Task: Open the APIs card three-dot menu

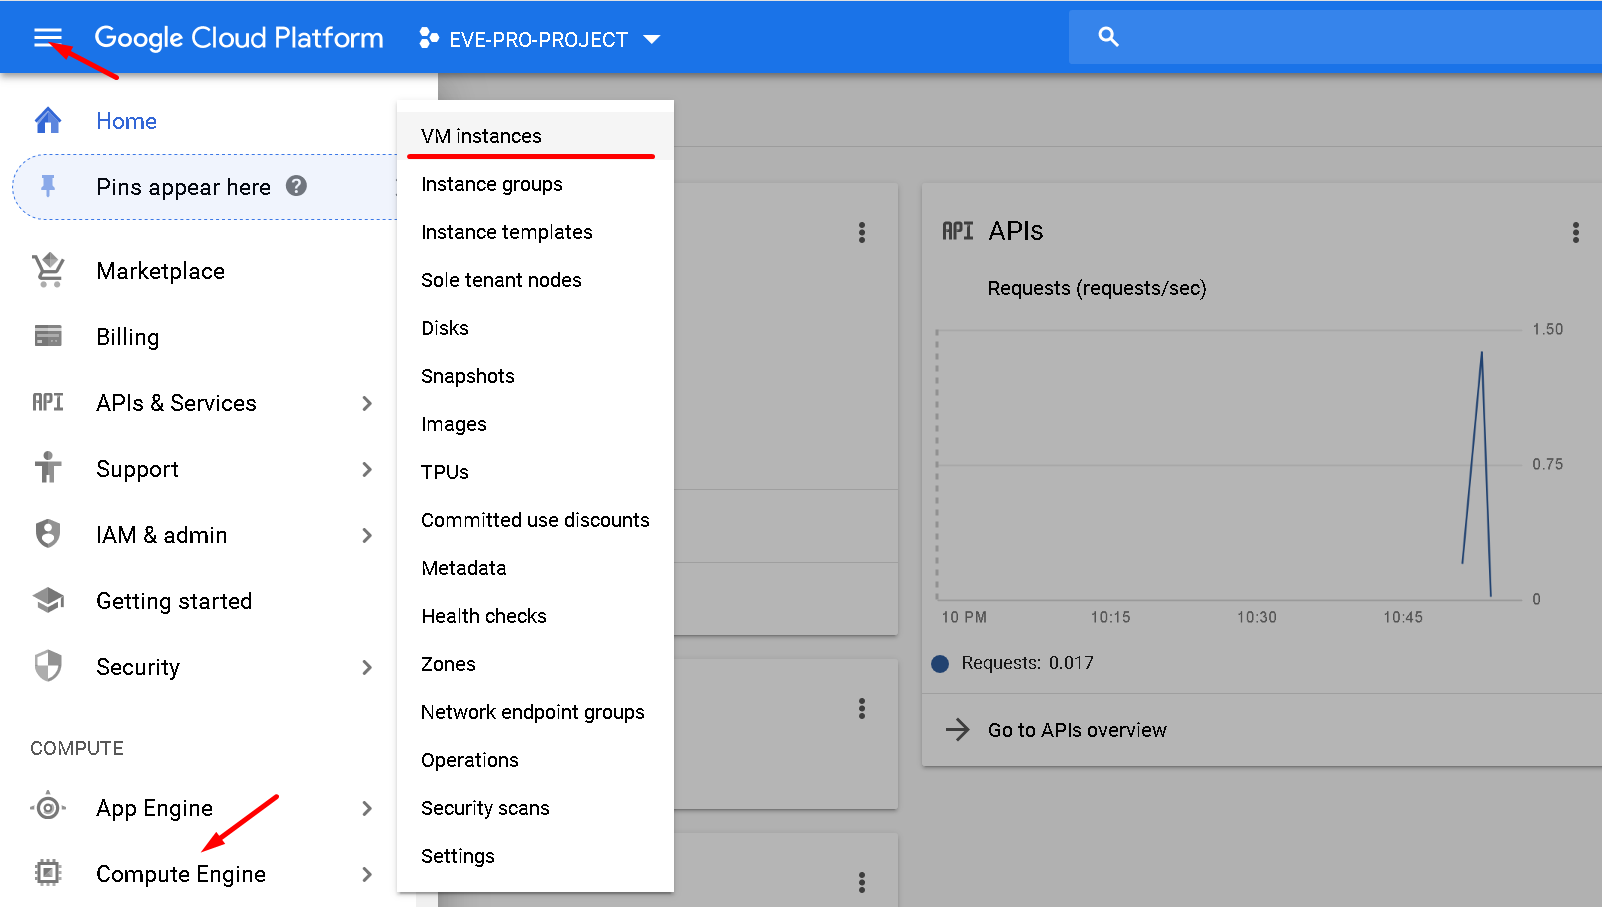Action: click(1575, 232)
